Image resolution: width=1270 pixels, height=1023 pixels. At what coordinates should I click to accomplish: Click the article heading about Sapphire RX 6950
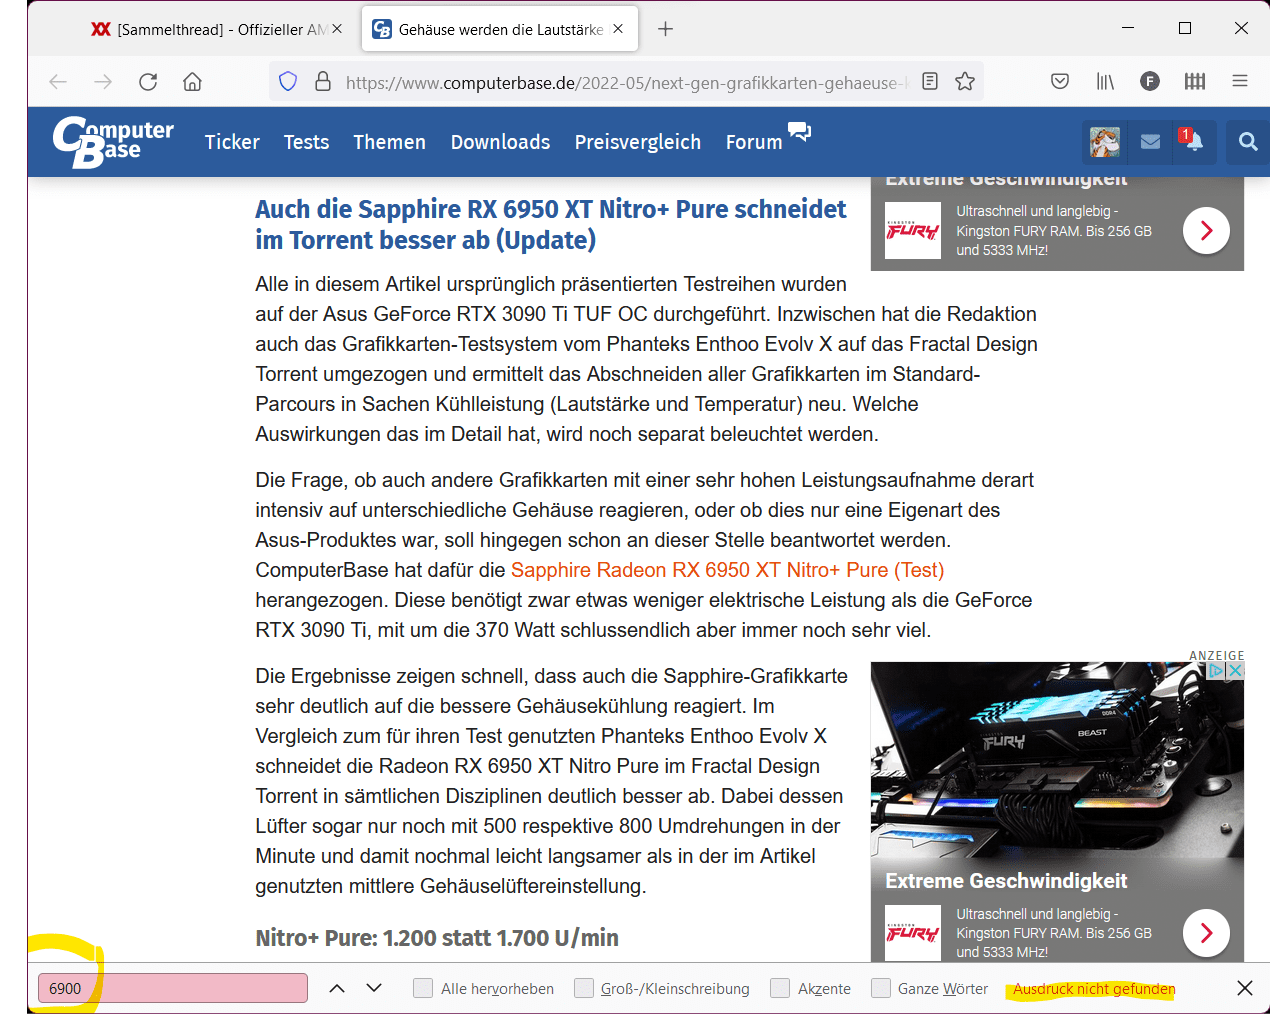[550, 224]
